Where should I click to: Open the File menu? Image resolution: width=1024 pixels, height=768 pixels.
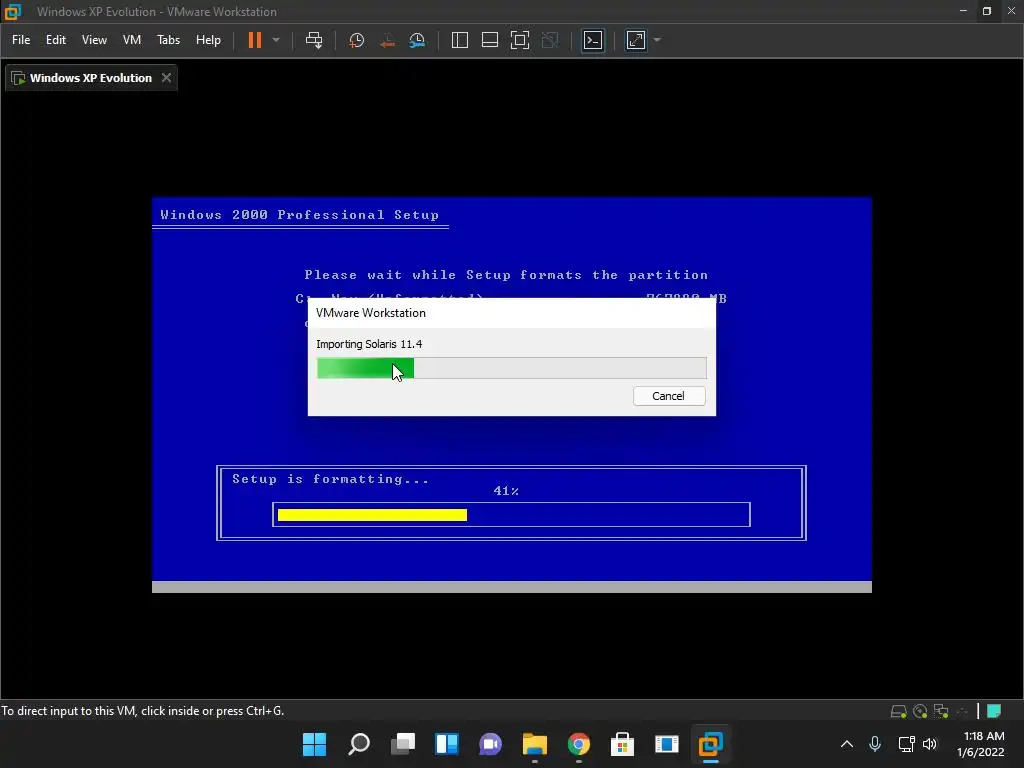point(21,40)
